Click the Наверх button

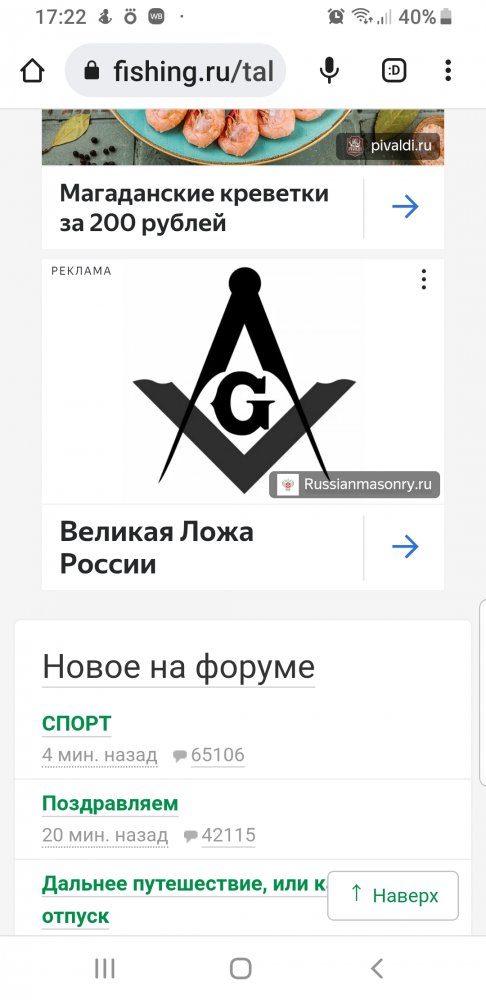pos(393,895)
